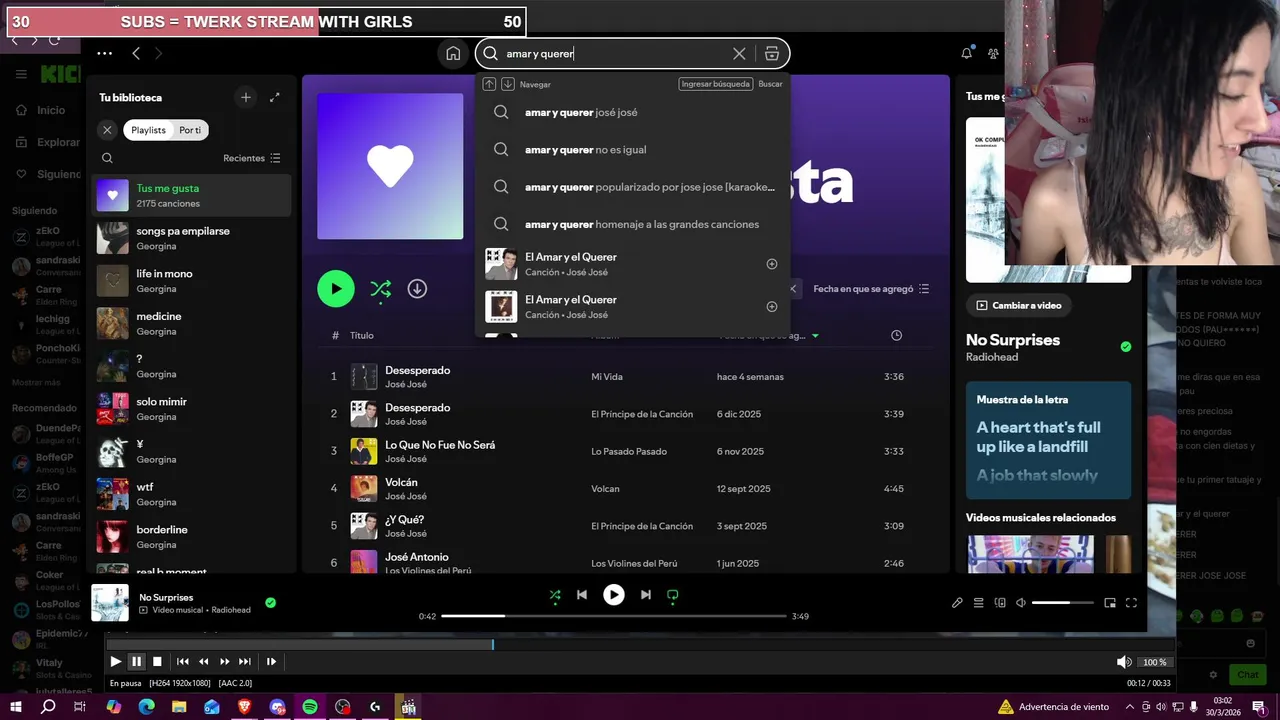1280x720 pixels.
Task: Download the Tus me gusta playlist
Action: coord(417,289)
